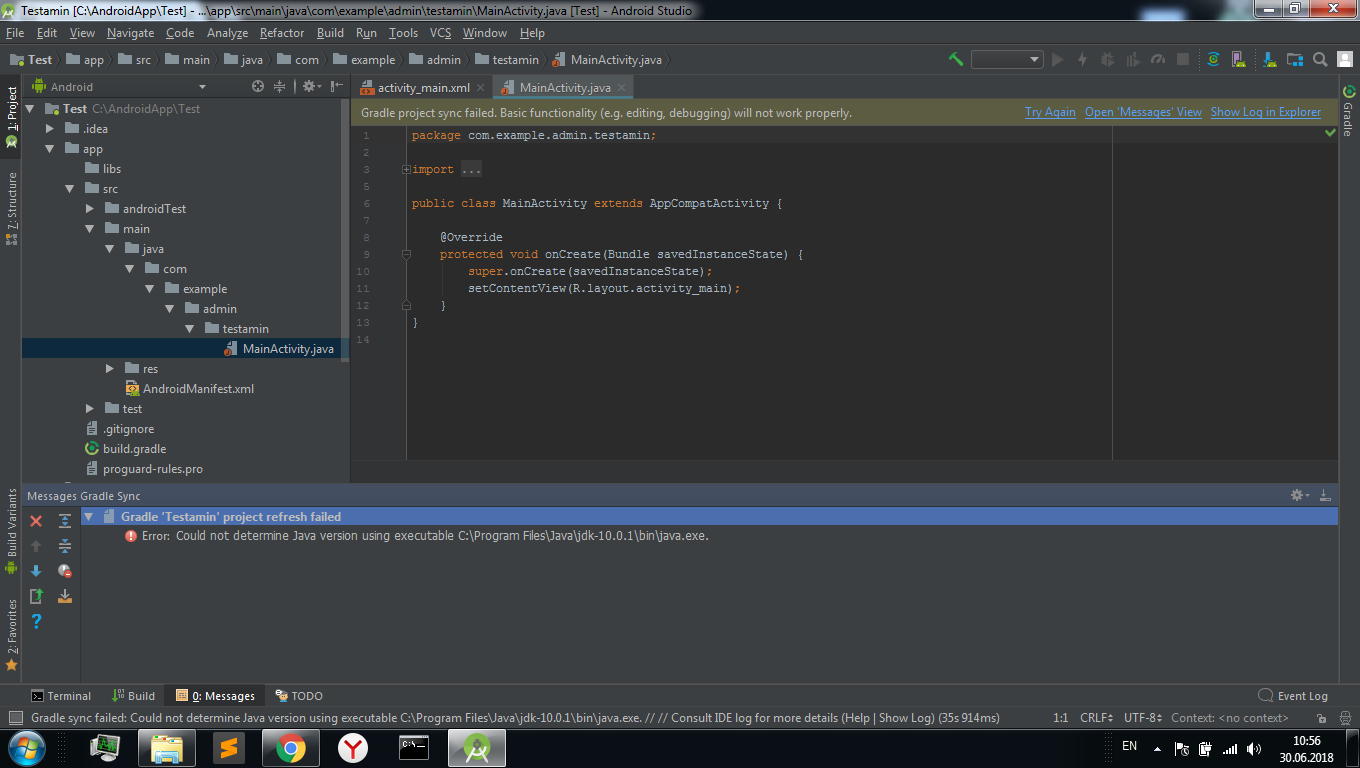Viewport: 1360px width, 768px height.
Task: Toggle the Hide Warnings filter icon
Action: 65,571
